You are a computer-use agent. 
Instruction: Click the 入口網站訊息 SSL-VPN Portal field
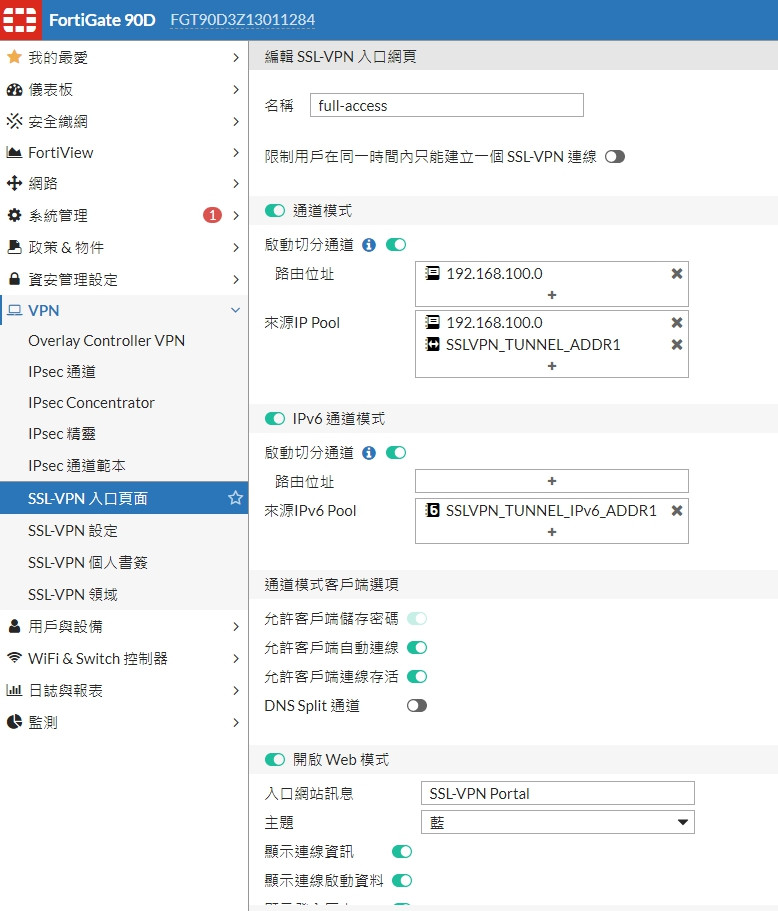(x=557, y=793)
